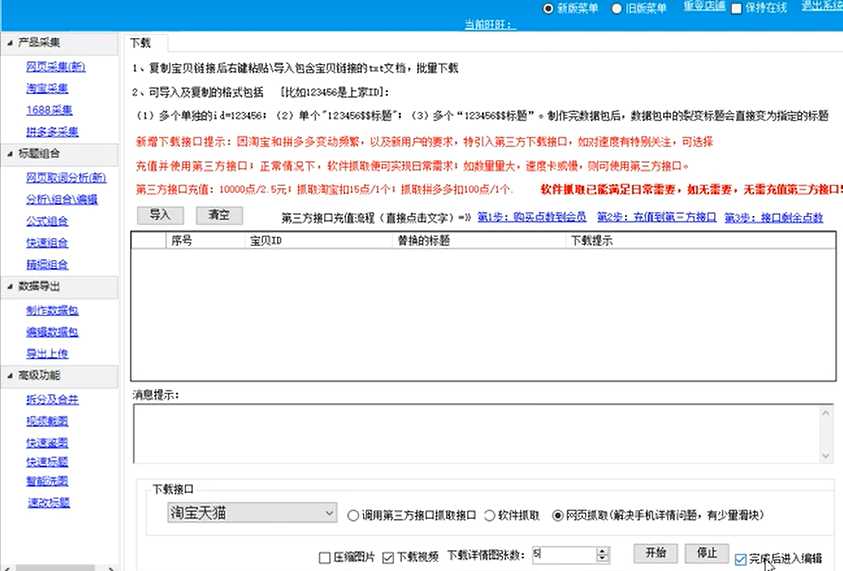Go to 制作数据包 in the sidebar

[x=52, y=310]
